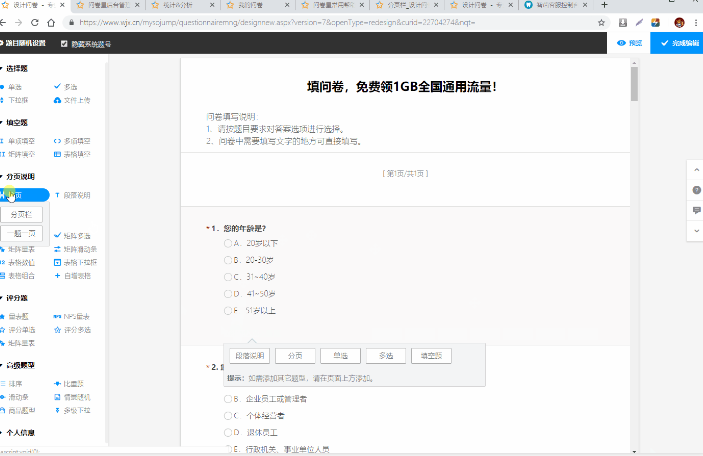Click the up chevron on the right panel
Screen dimensions: 703x456
[696, 170]
